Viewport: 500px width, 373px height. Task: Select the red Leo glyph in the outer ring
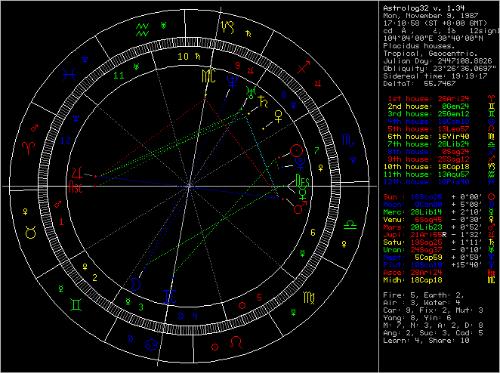click(x=236, y=342)
